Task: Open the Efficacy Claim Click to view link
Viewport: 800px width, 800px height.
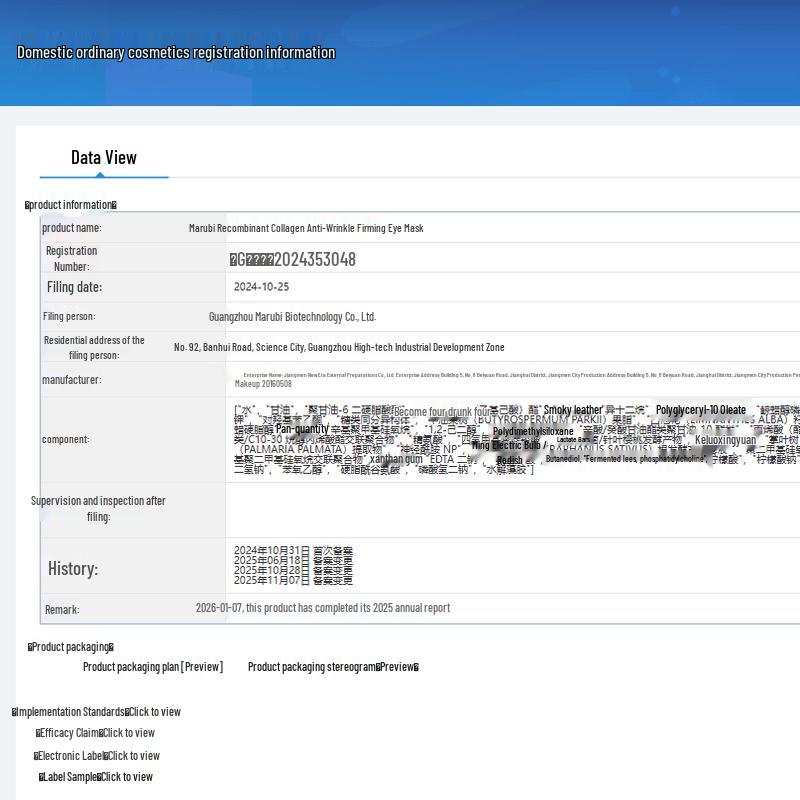Action: coord(95,733)
